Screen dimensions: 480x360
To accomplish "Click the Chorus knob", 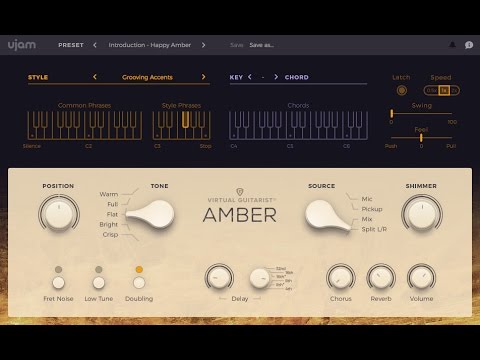I will pos(340,278).
